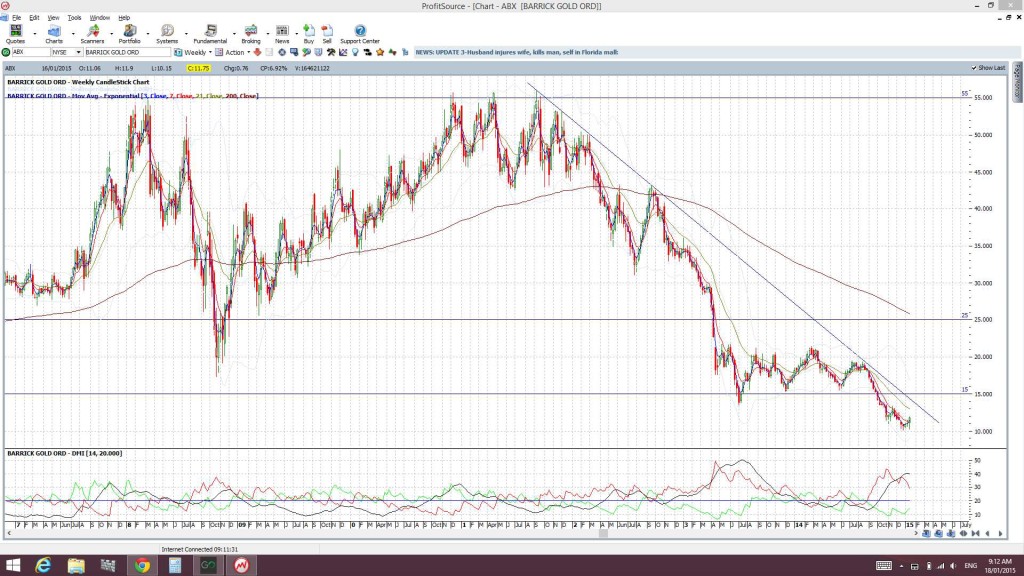Open the Window menu

click(99, 18)
